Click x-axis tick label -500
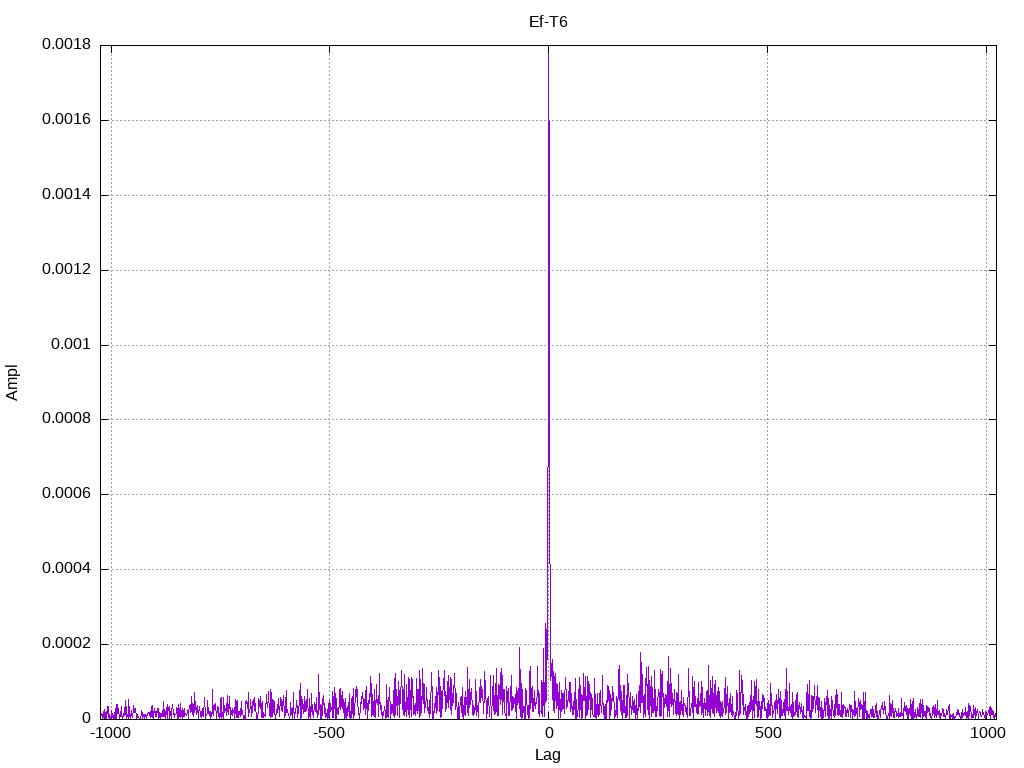 (329, 733)
